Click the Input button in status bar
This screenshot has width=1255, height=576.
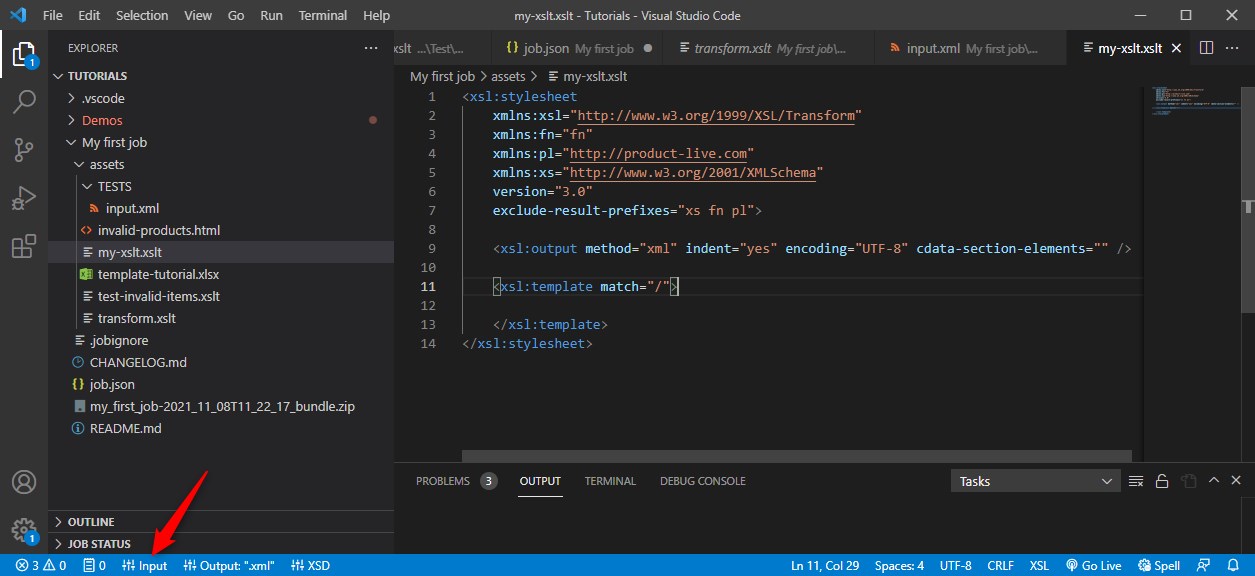[145, 565]
